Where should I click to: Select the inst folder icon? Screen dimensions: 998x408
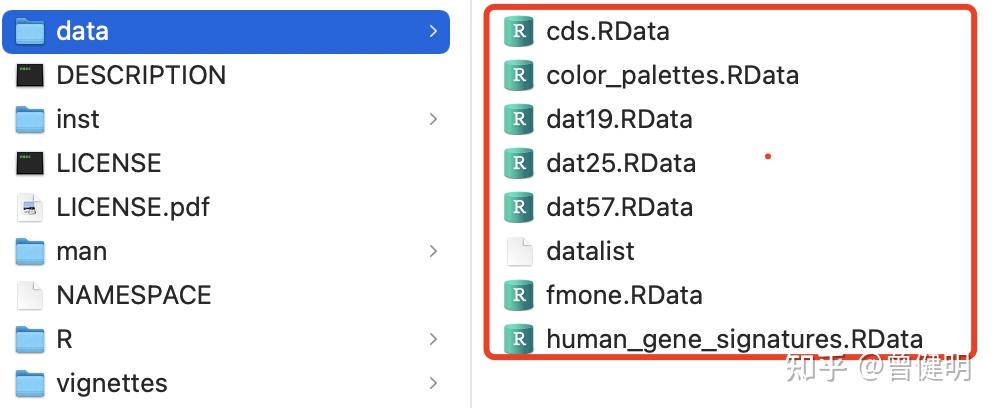point(30,119)
